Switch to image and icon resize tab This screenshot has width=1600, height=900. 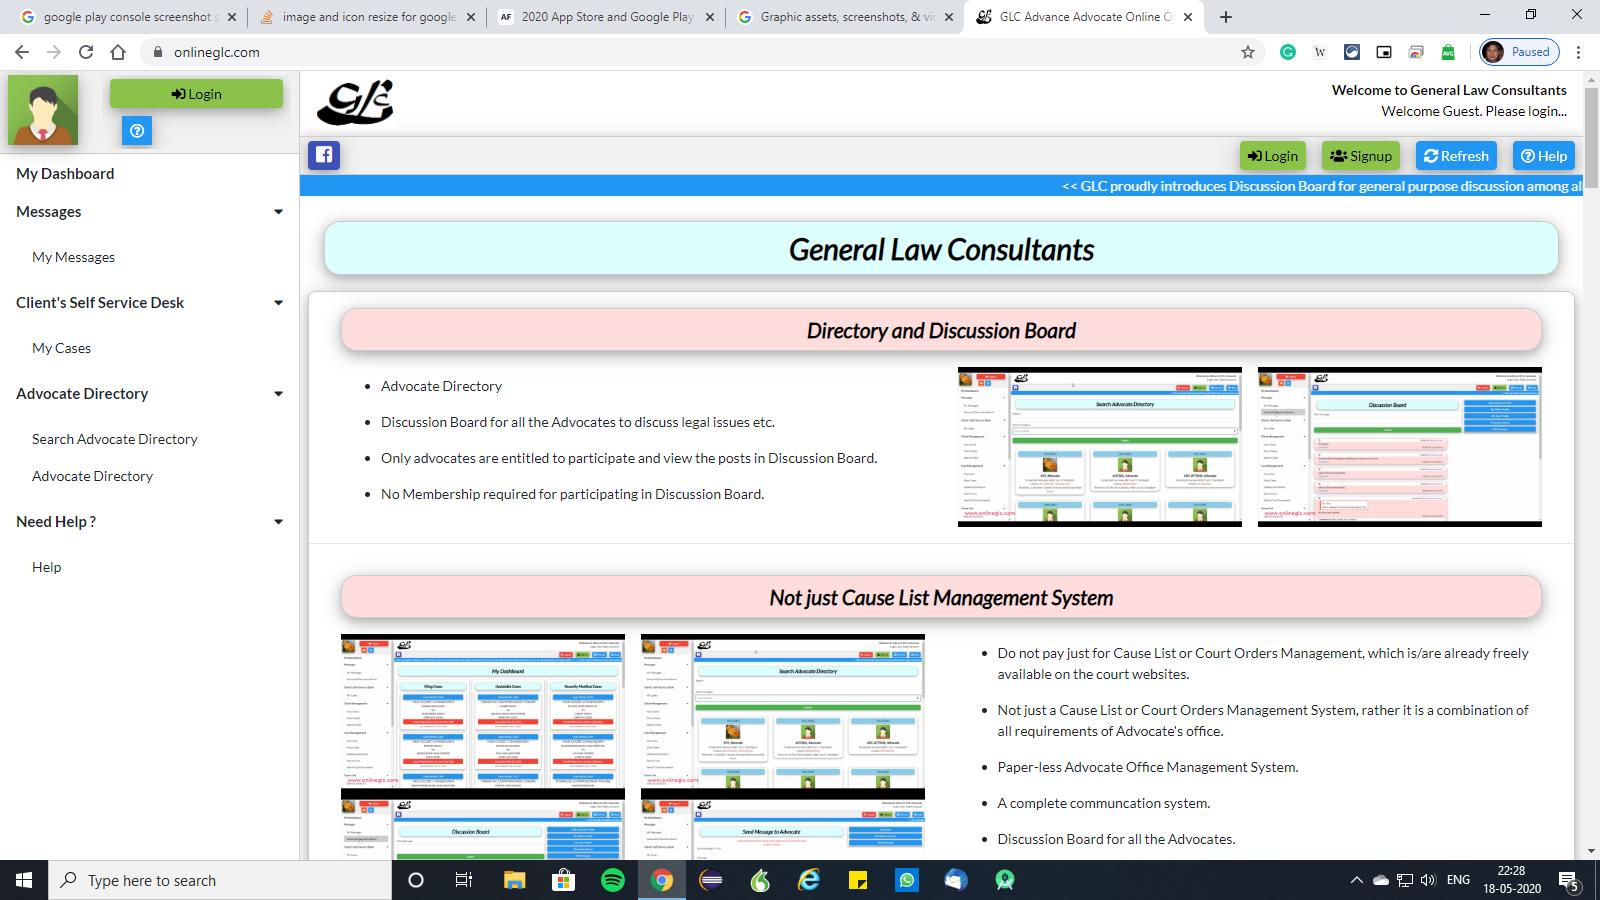click(x=366, y=17)
